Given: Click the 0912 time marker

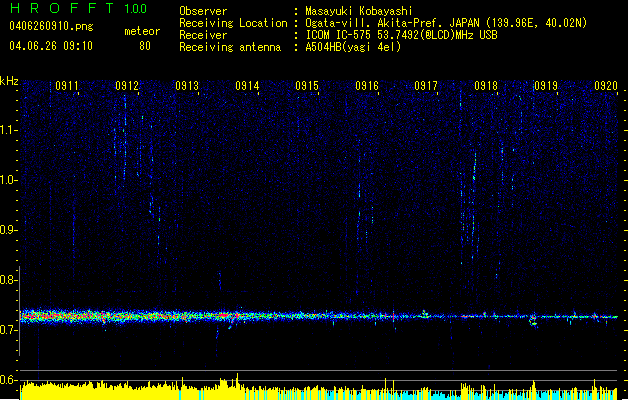Looking at the screenshot, I should [x=127, y=86].
